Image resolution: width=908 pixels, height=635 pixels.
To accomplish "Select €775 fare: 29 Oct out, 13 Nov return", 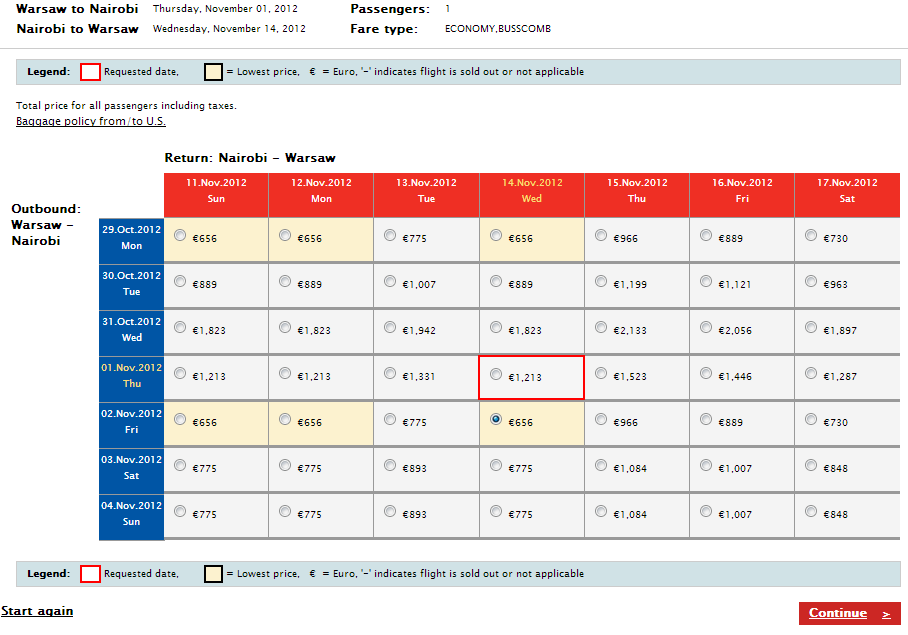I will (x=390, y=235).
